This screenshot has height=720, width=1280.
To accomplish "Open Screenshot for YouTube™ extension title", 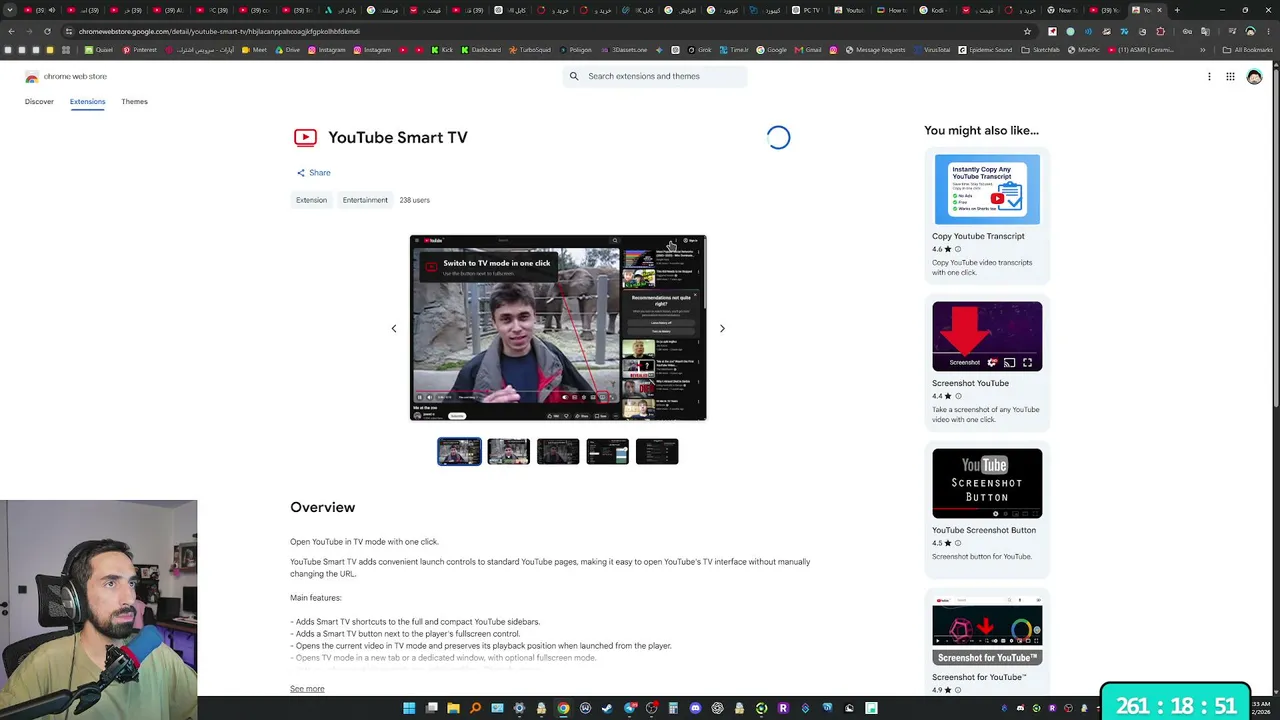I will tap(980, 677).
